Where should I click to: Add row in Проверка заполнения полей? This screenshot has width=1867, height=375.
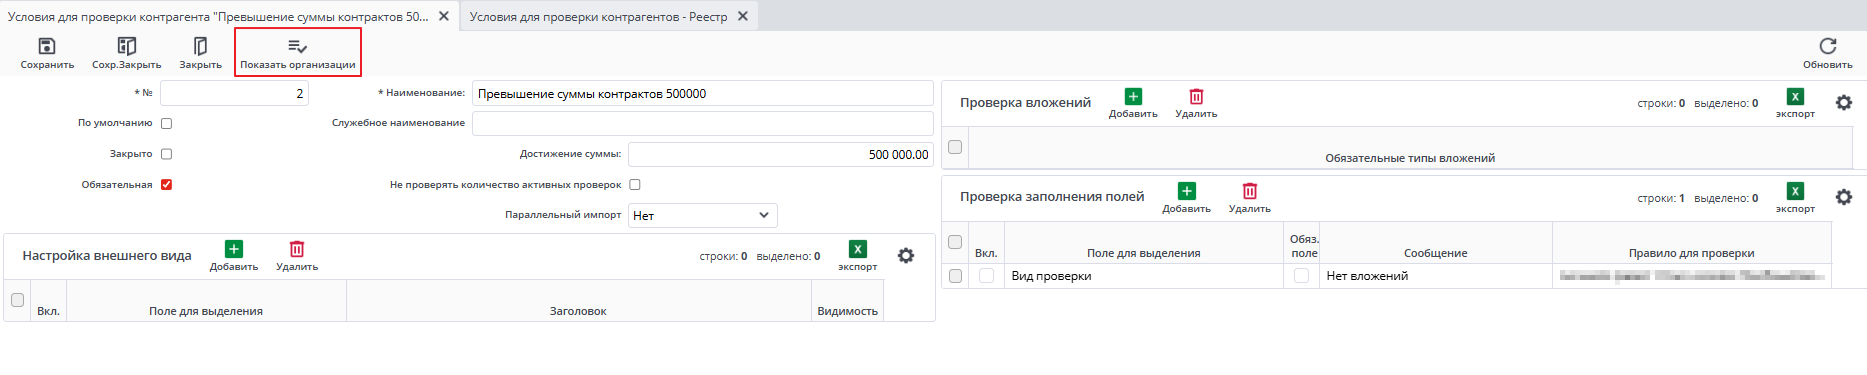point(1186,191)
